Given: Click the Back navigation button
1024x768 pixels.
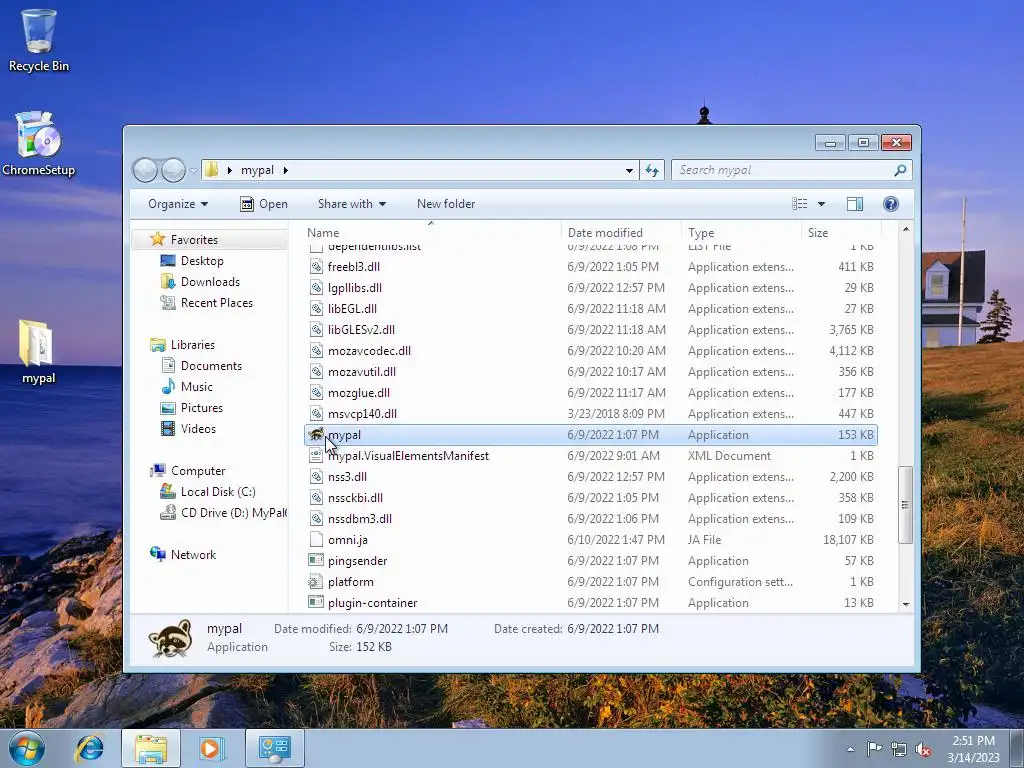Looking at the screenshot, I should (x=145, y=170).
